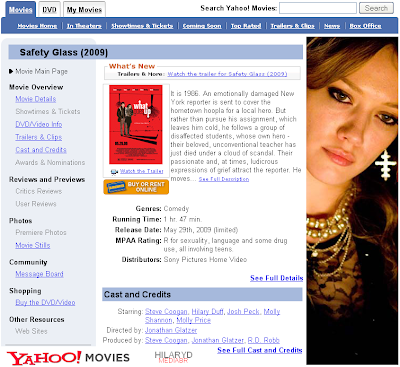Click Showtimes & Tickets in the sidebar
The width and height of the screenshot is (400, 367).
point(48,111)
